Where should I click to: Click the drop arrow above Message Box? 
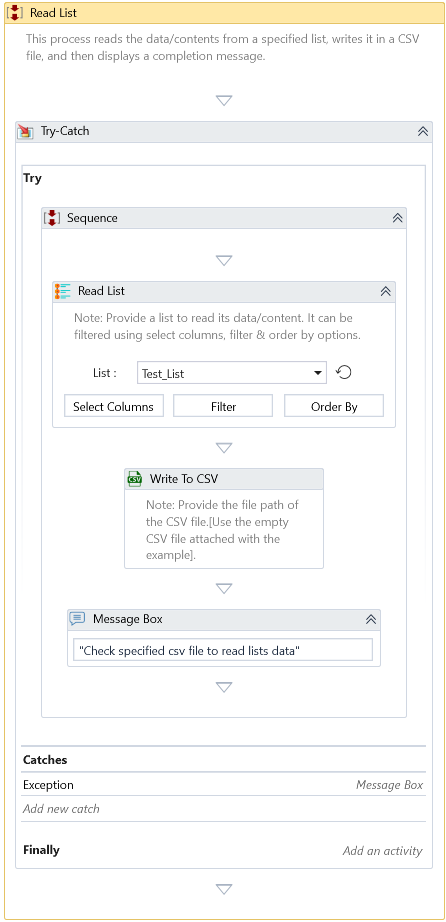pyautogui.click(x=224, y=588)
